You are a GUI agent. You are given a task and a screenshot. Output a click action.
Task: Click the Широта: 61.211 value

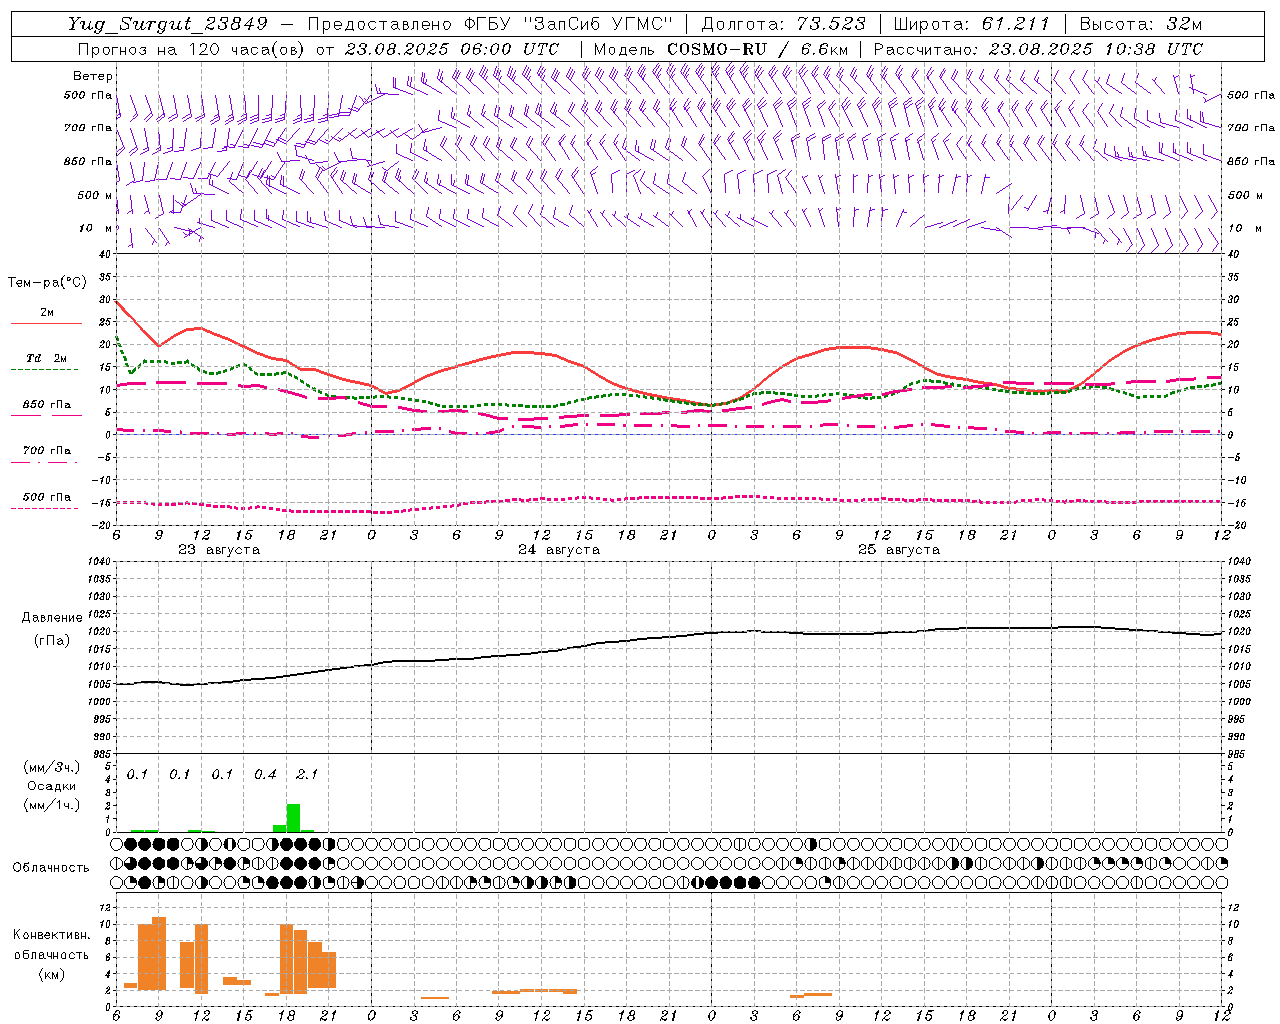[x=972, y=24]
